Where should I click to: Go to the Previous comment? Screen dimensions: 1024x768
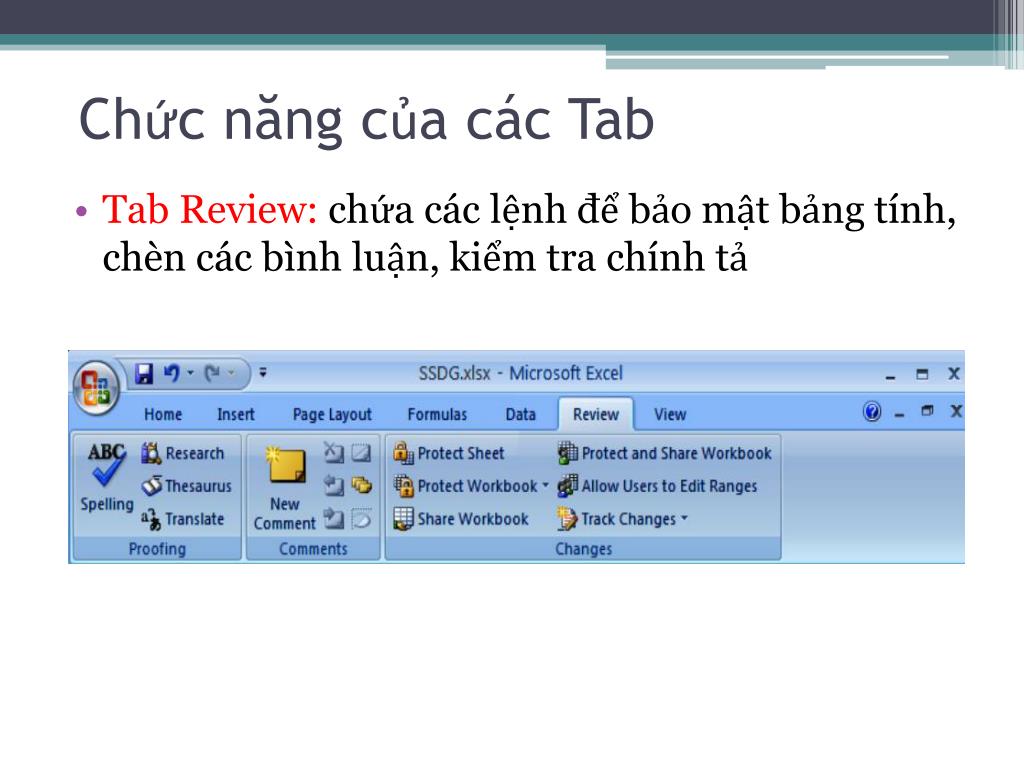point(333,485)
